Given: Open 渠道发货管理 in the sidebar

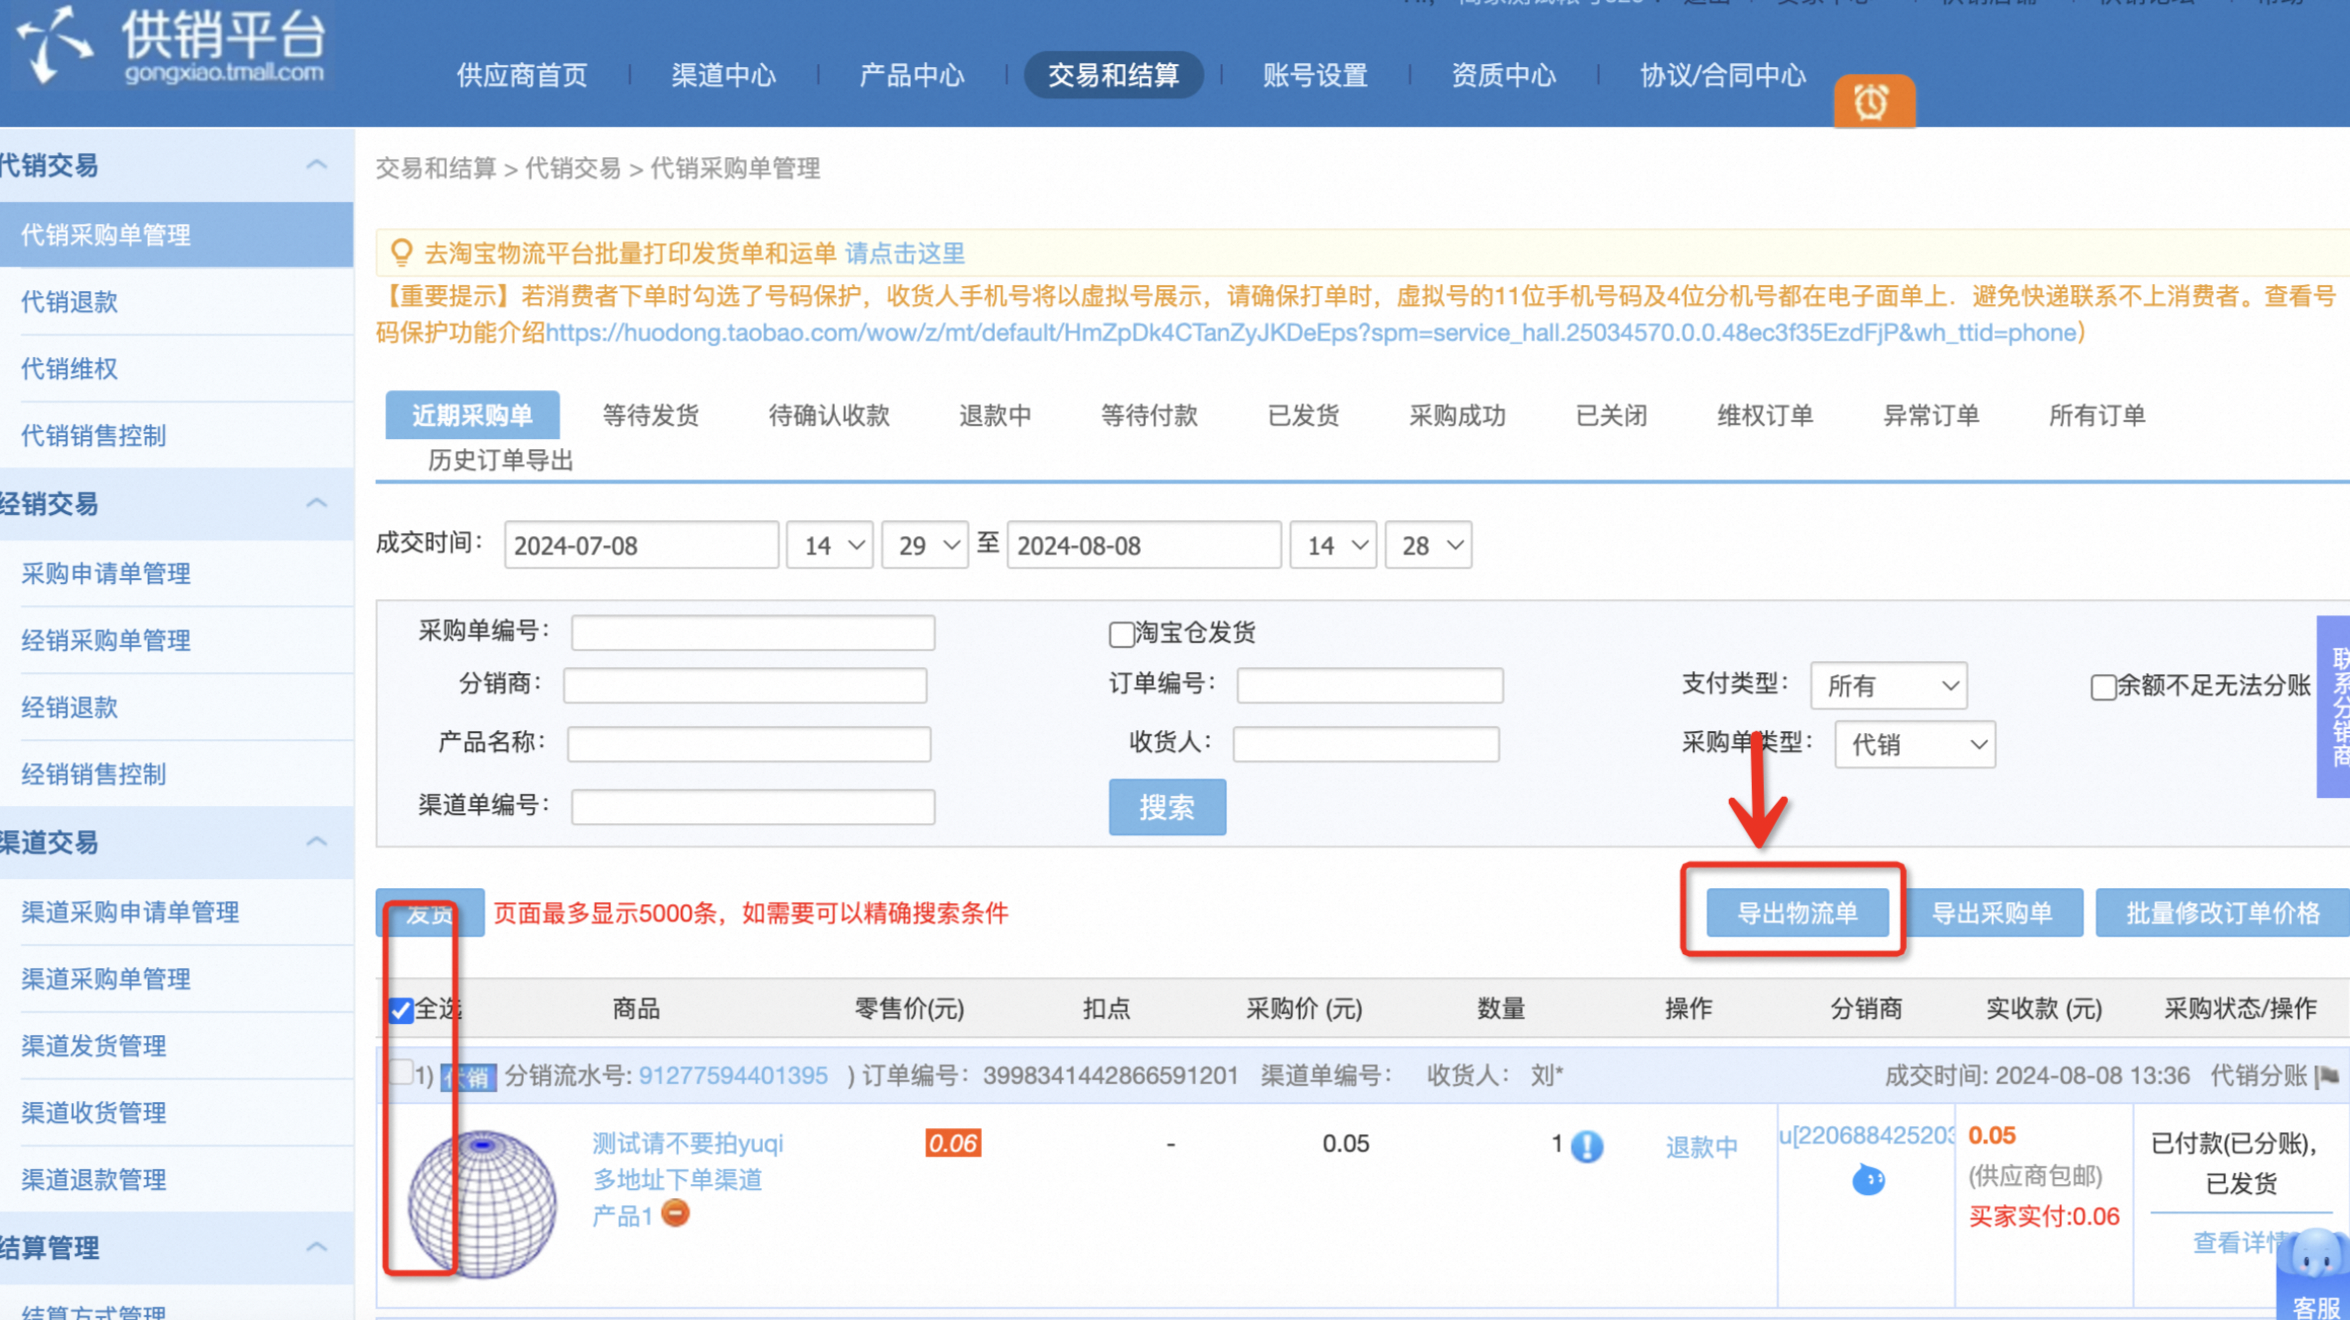Looking at the screenshot, I should tap(94, 1045).
